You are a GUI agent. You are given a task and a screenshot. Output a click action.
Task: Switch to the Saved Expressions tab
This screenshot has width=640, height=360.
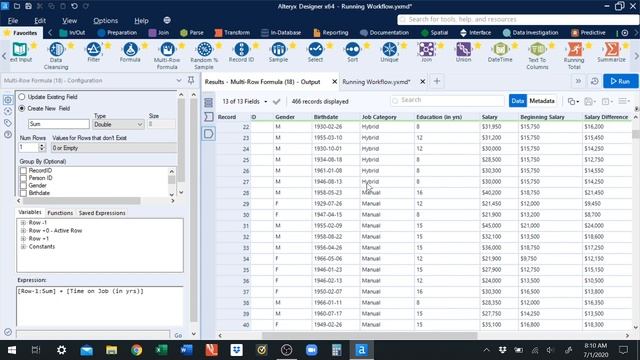[x=102, y=213]
